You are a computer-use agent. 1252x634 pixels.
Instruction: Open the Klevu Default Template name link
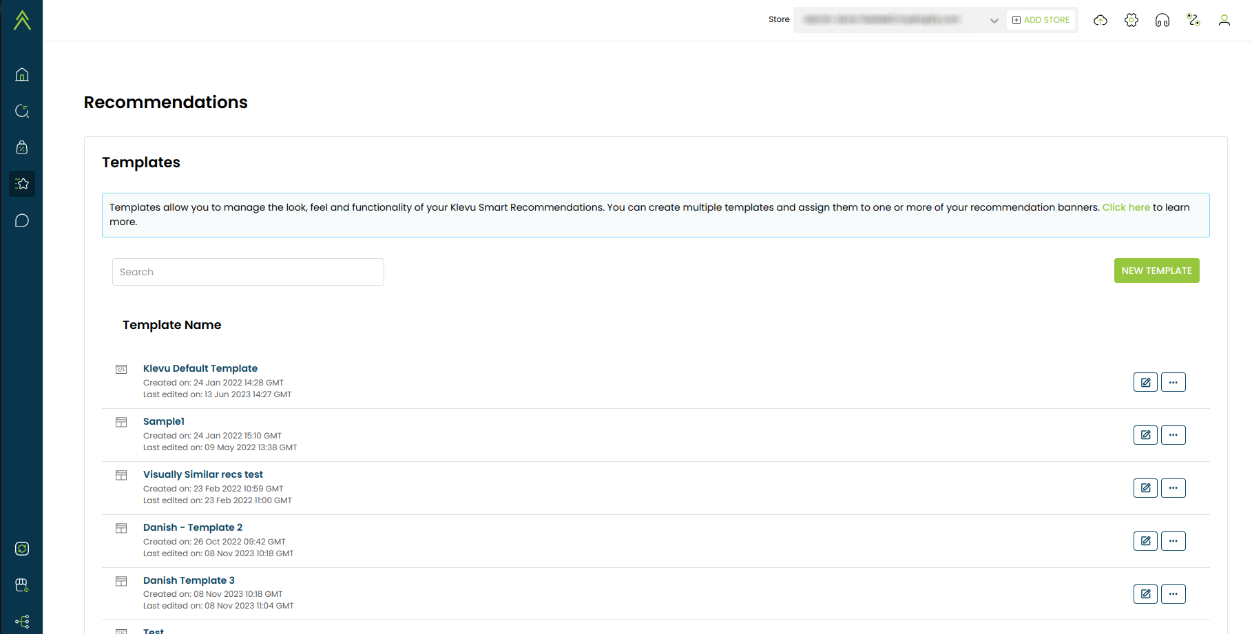[x=200, y=369]
